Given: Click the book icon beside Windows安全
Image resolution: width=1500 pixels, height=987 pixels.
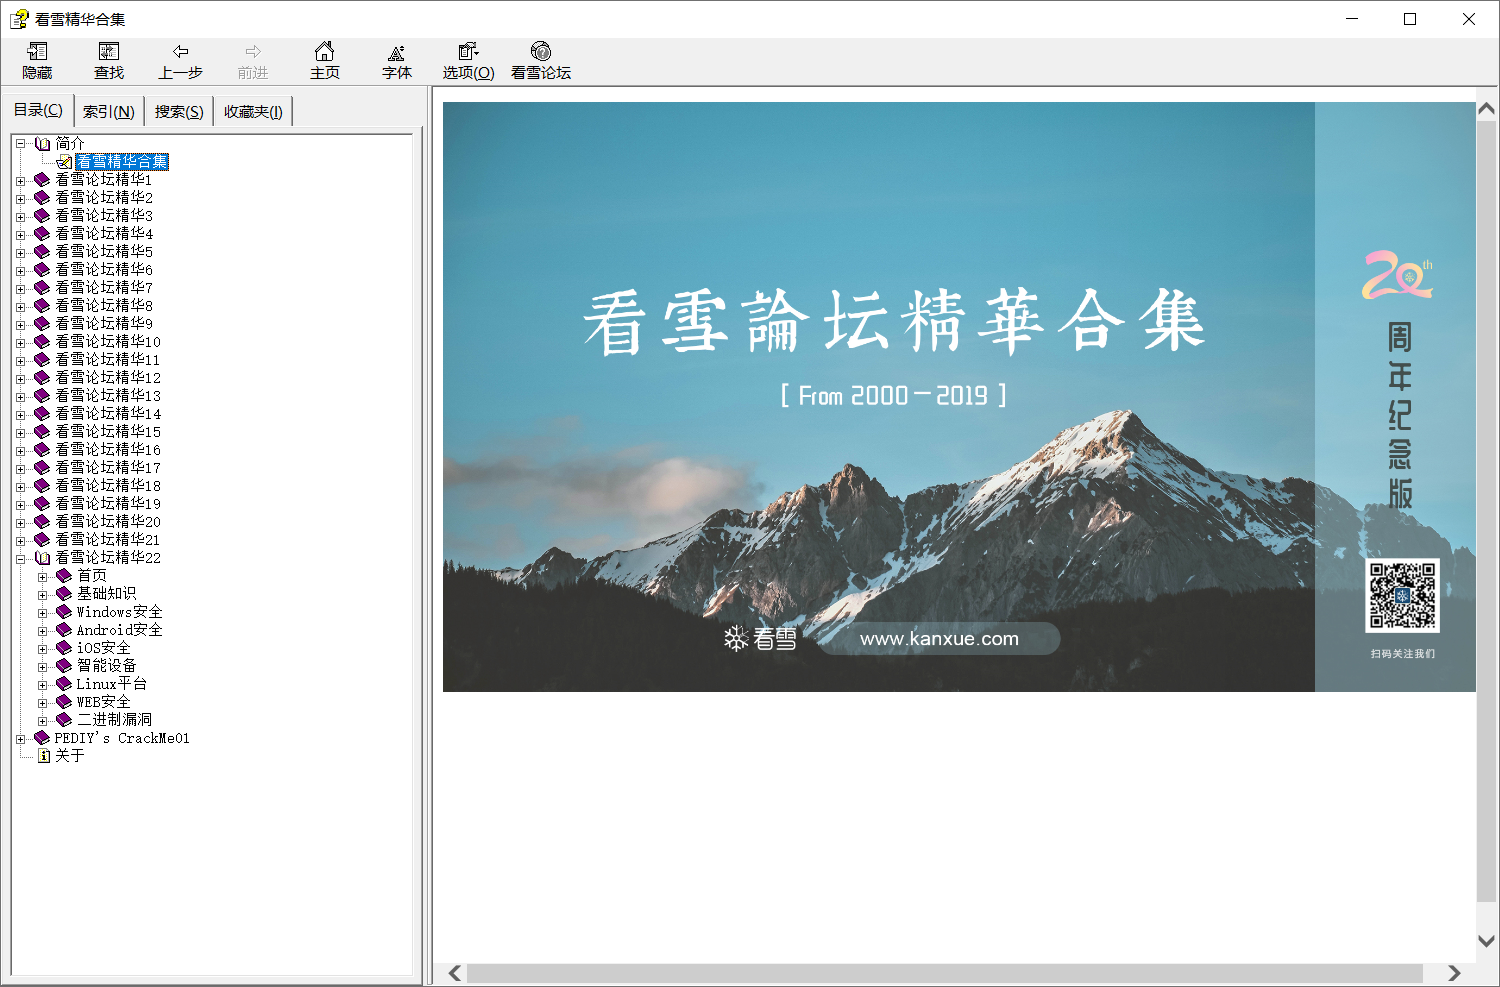Looking at the screenshot, I should (x=64, y=612).
